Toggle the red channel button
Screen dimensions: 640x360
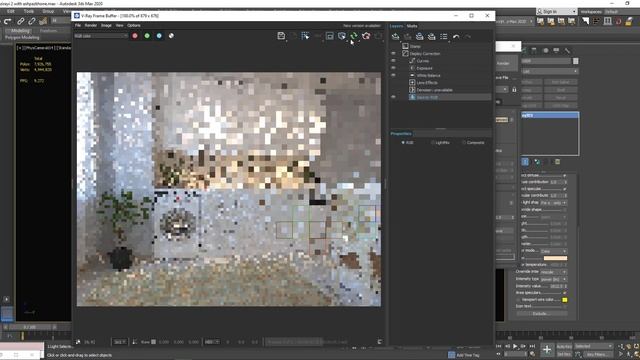point(135,36)
